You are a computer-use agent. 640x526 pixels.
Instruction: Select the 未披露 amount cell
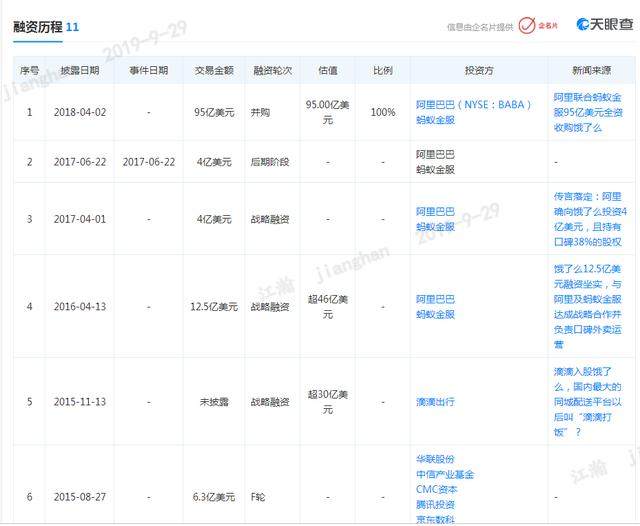coord(214,402)
